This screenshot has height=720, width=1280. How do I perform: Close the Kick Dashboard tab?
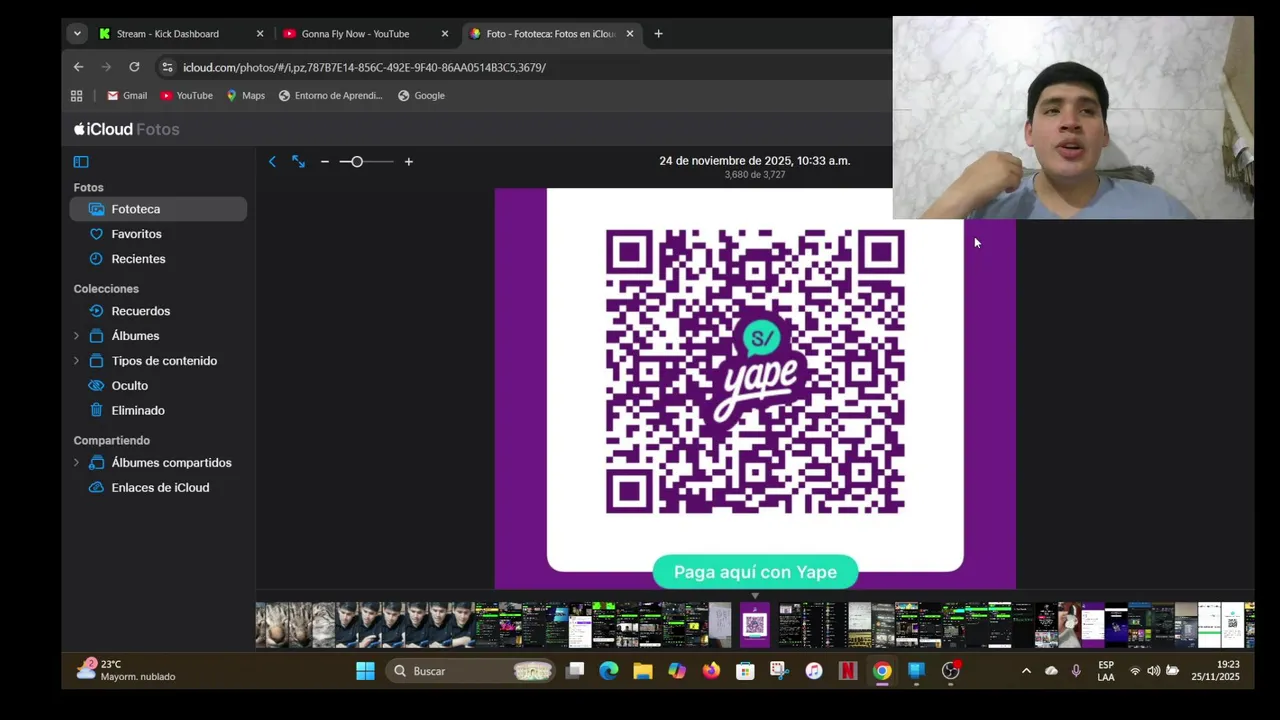click(260, 34)
